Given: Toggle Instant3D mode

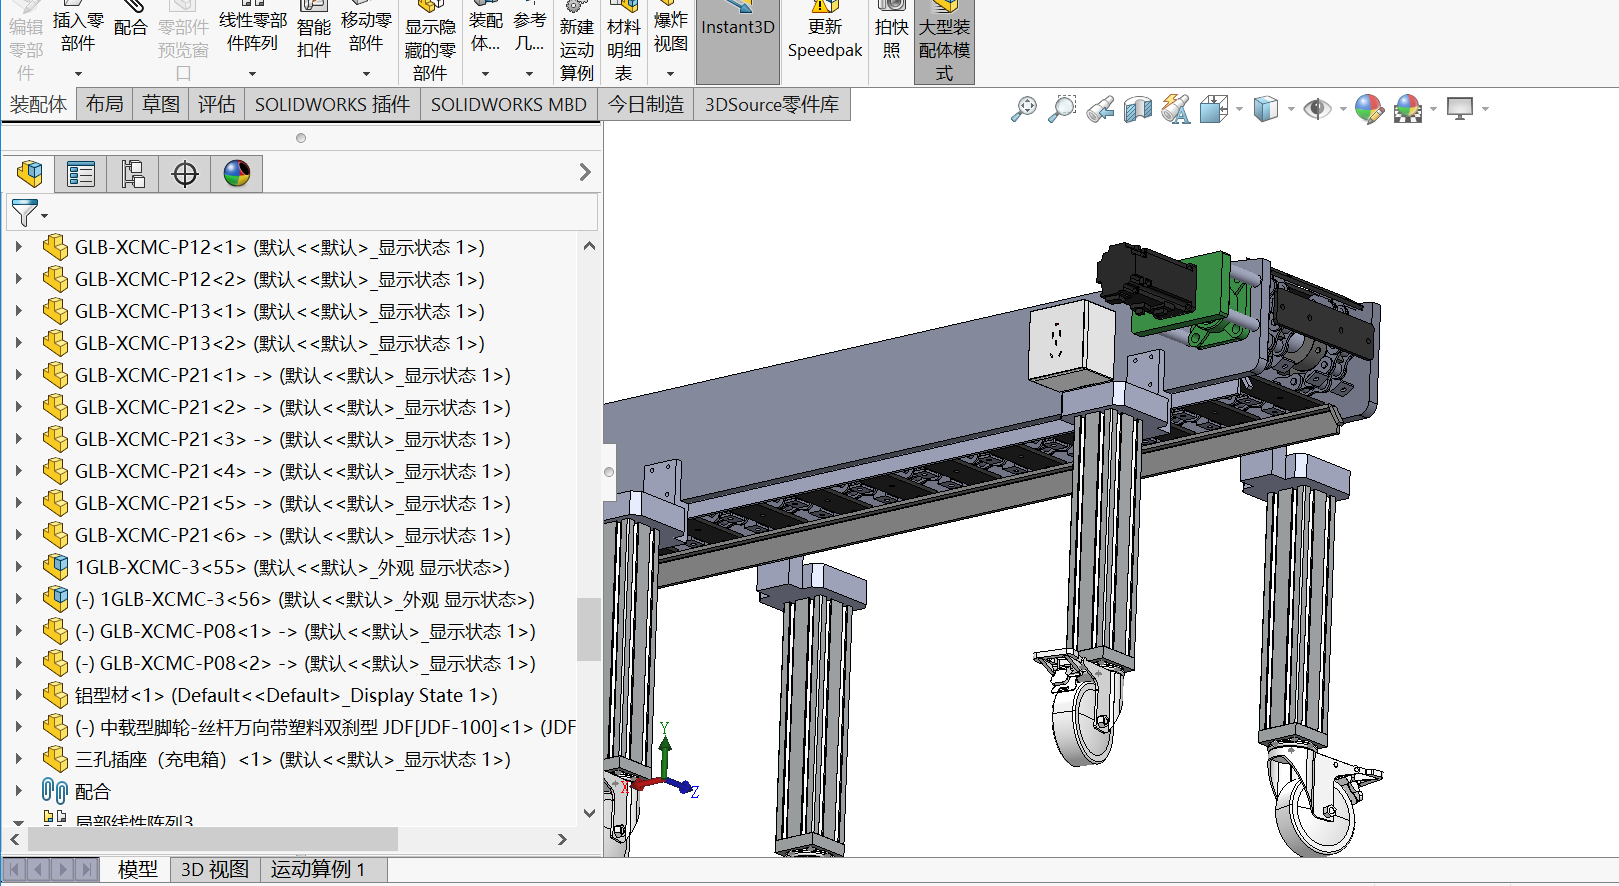Looking at the screenshot, I should click(x=737, y=40).
